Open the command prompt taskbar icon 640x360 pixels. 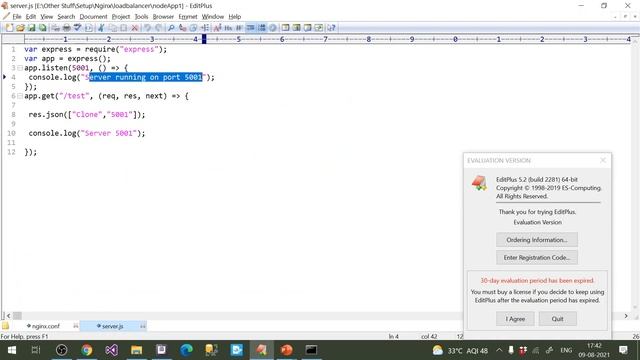click(x=311, y=350)
